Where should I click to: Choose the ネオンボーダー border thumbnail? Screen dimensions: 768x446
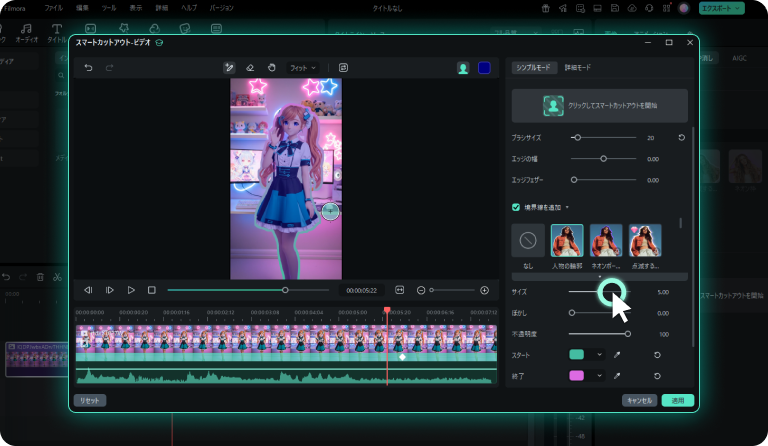(606, 241)
